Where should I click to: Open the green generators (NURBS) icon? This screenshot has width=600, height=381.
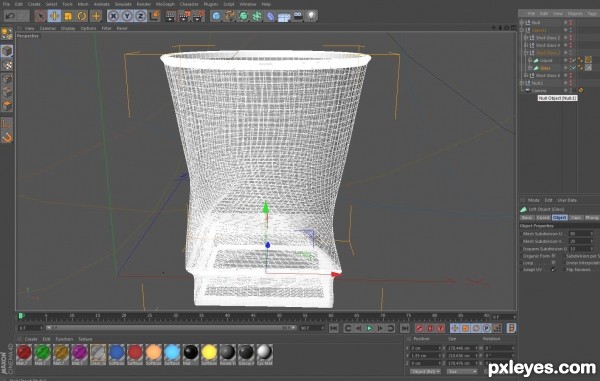point(243,16)
